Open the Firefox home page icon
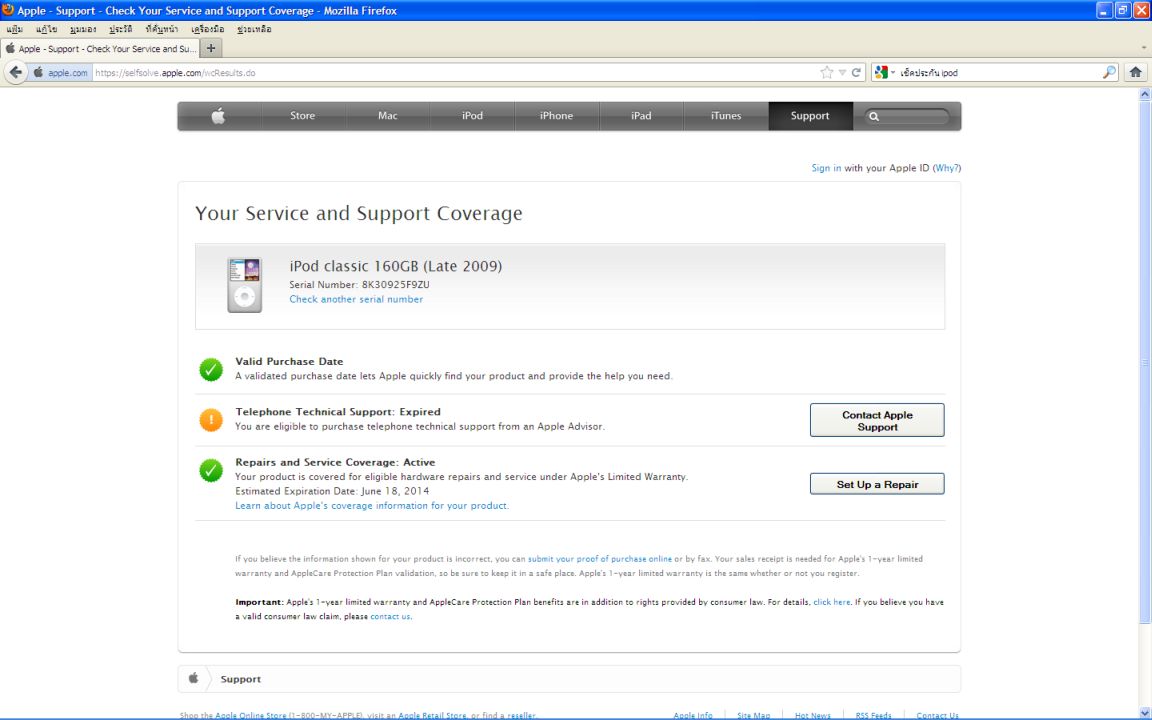This screenshot has width=1152, height=720. (x=1136, y=72)
